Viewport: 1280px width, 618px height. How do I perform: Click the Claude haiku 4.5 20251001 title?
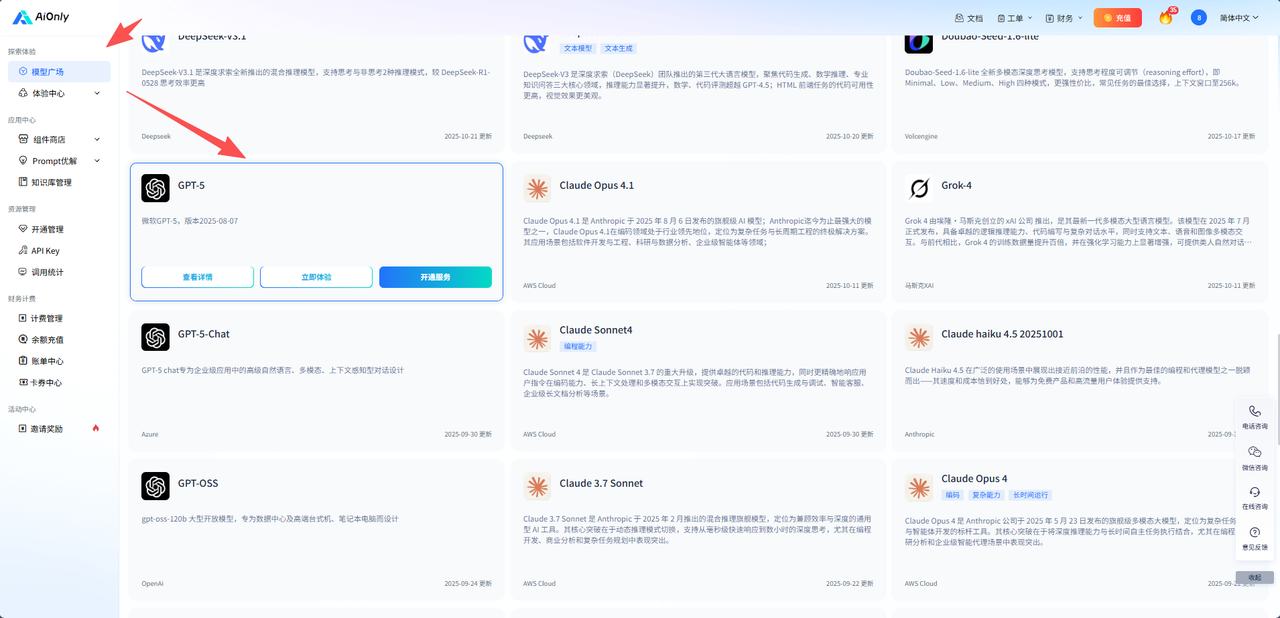(x=1002, y=334)
